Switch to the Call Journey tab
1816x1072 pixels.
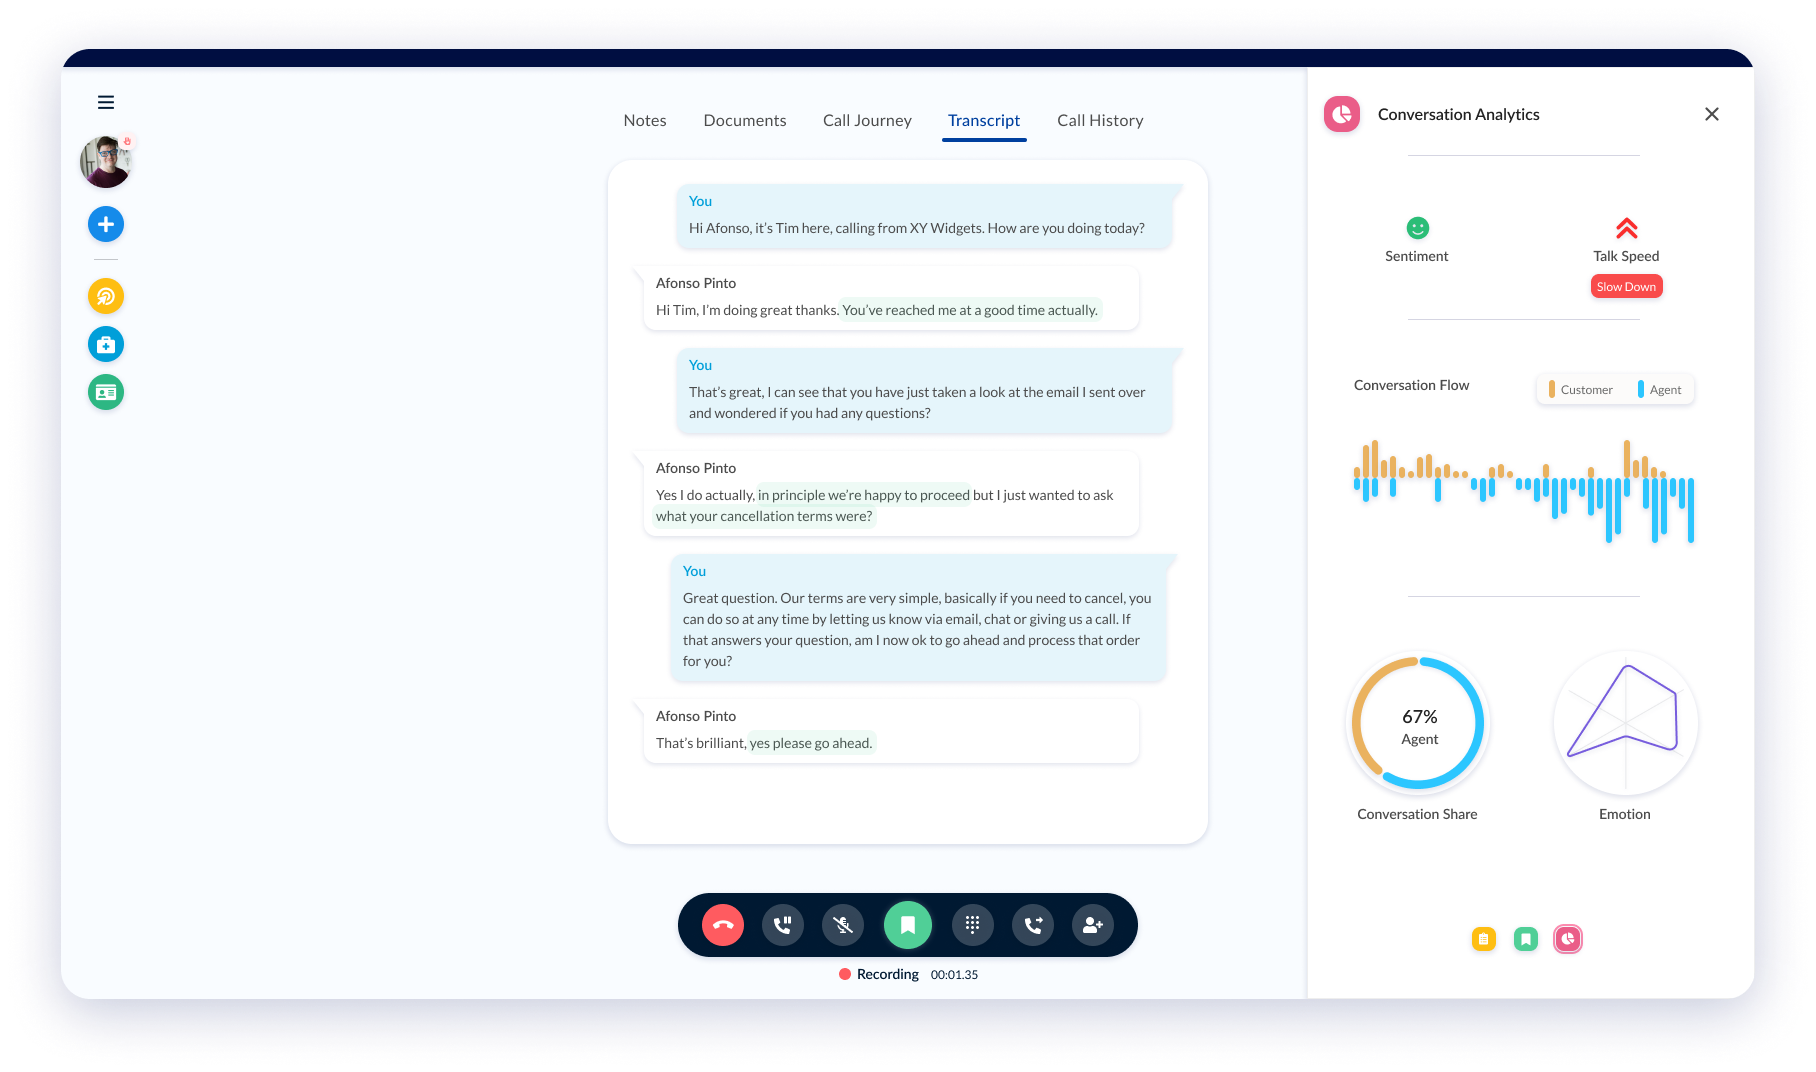tap(867, 120)
